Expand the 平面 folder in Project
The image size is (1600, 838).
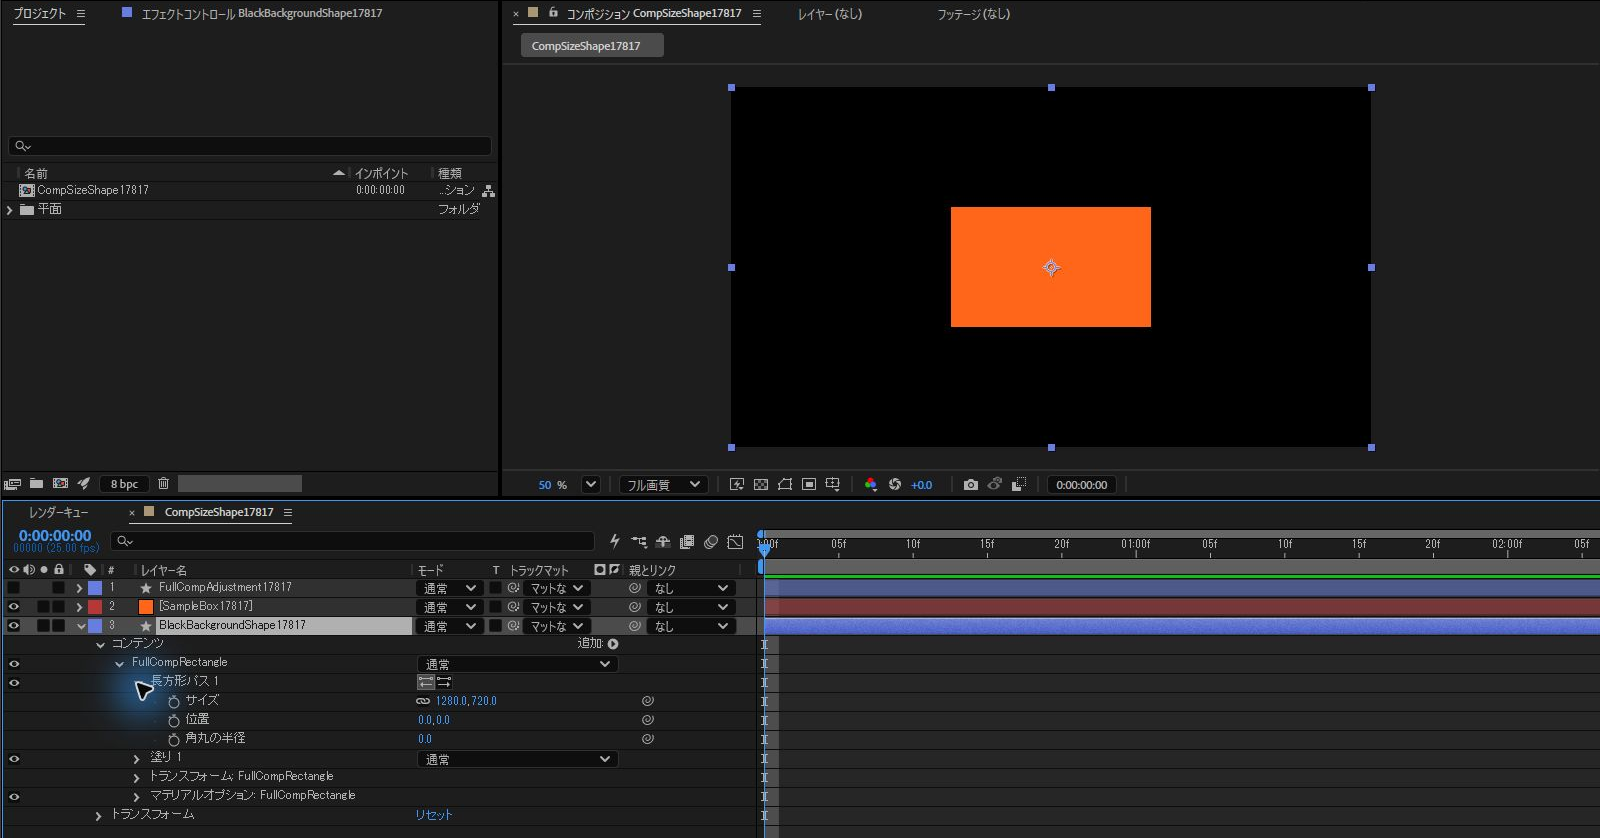(x=10, y=210)
